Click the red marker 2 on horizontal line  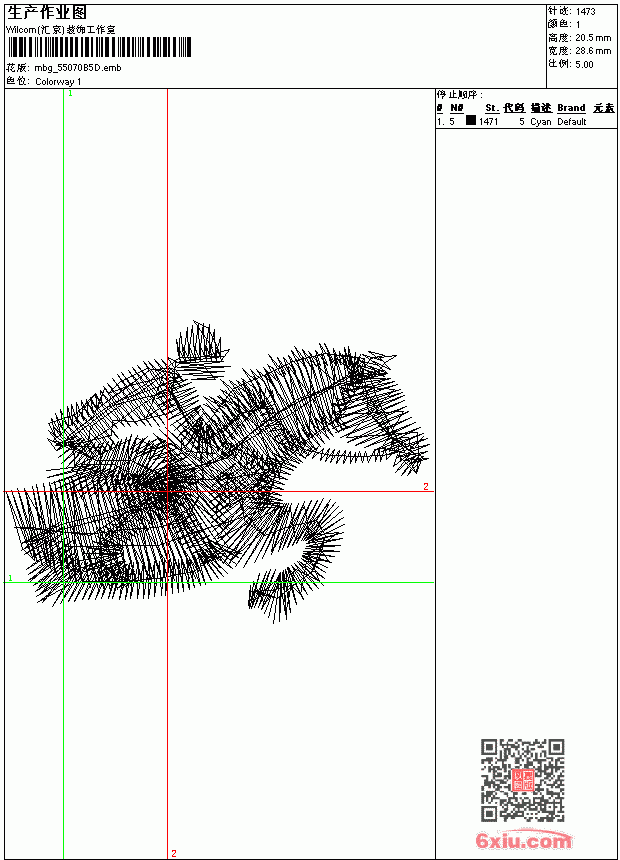point(426,486)
